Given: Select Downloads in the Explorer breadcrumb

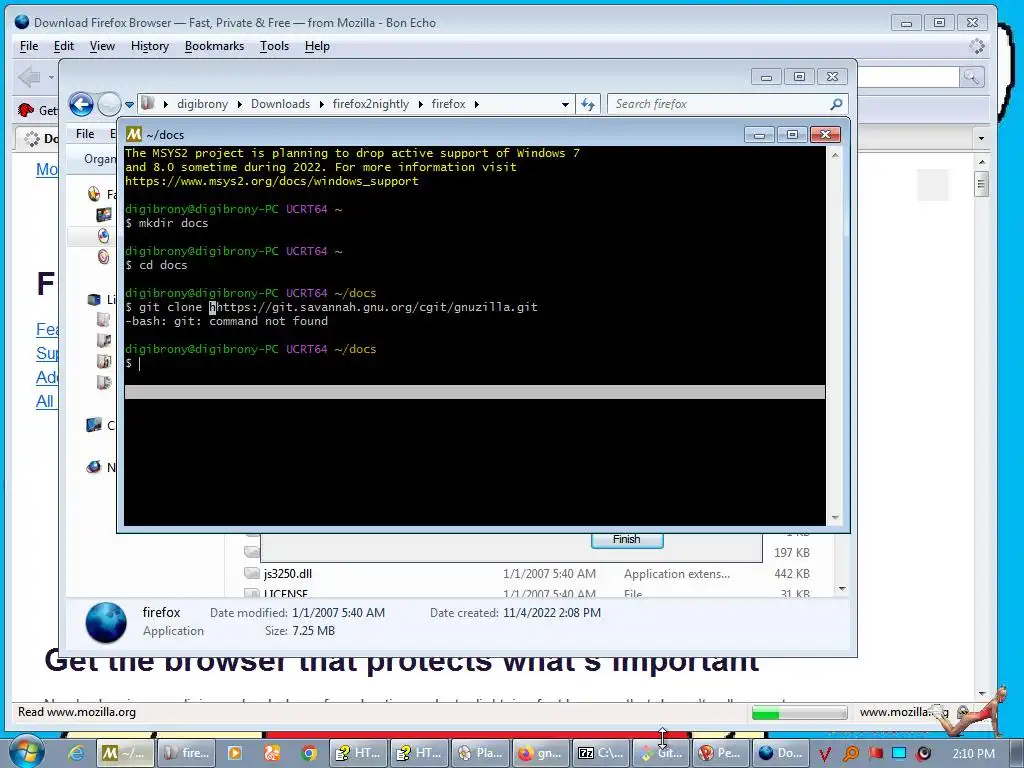Looking at the screenshot, I should tap(280, 104).
